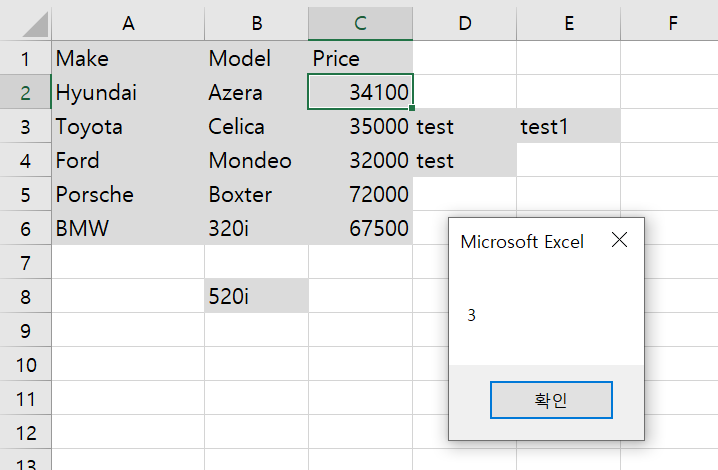Select the cell containing 67500
Screen dimensions: 718x470
click(360, 228)
